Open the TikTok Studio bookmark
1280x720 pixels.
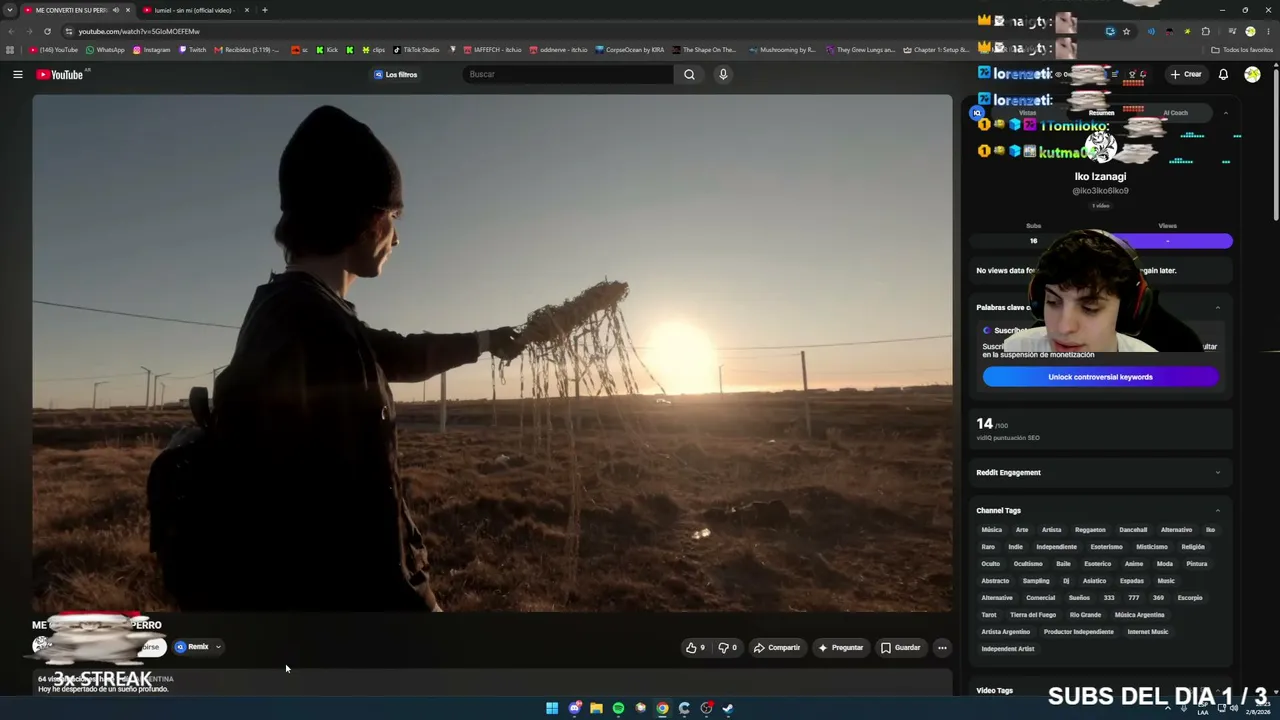tap(416, 50)
